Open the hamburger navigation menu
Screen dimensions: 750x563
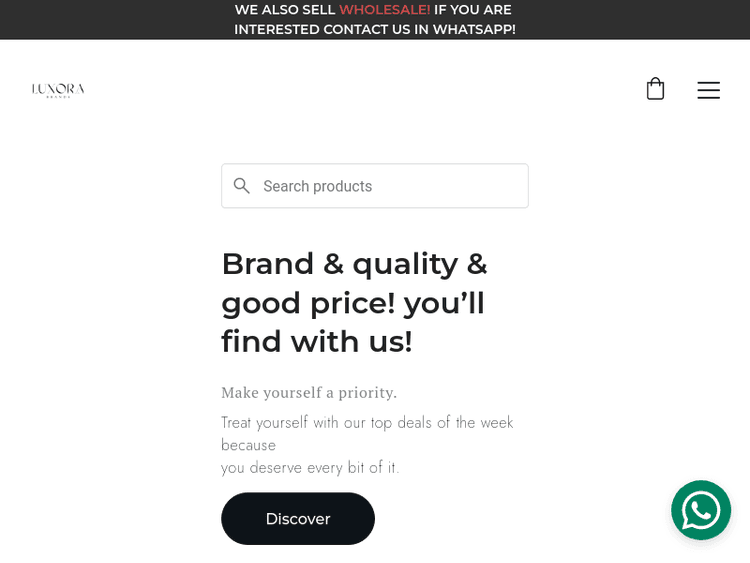[708, 90]
